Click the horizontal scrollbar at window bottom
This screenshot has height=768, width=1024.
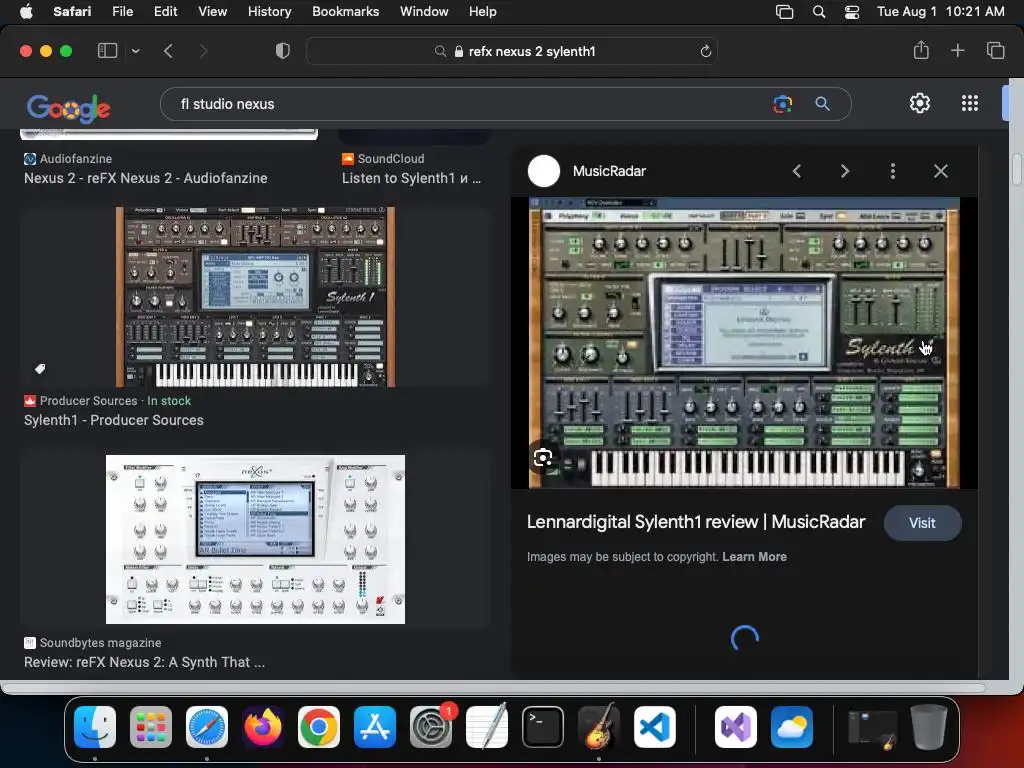pyautogui.click(x=493, y=688)
